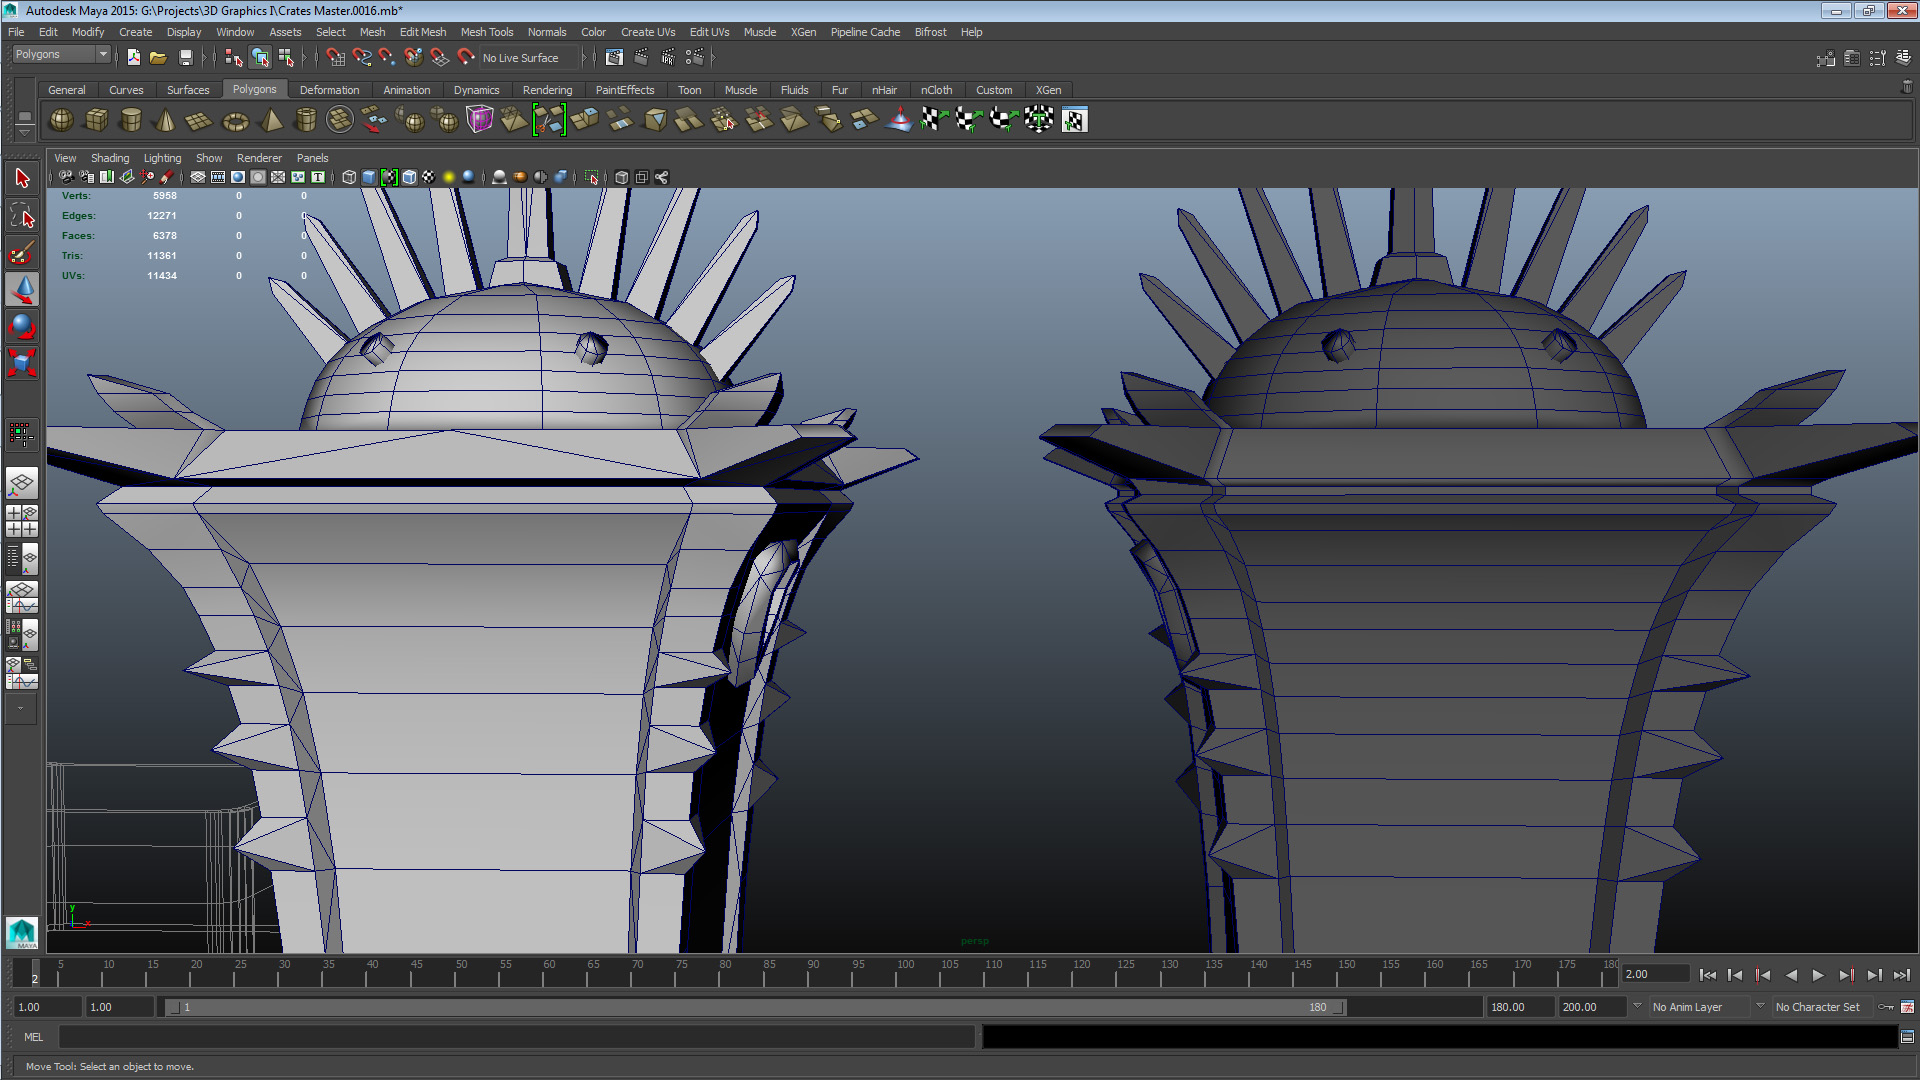
Task: Click the Save scene icon
Action: (x=185, y=58)
